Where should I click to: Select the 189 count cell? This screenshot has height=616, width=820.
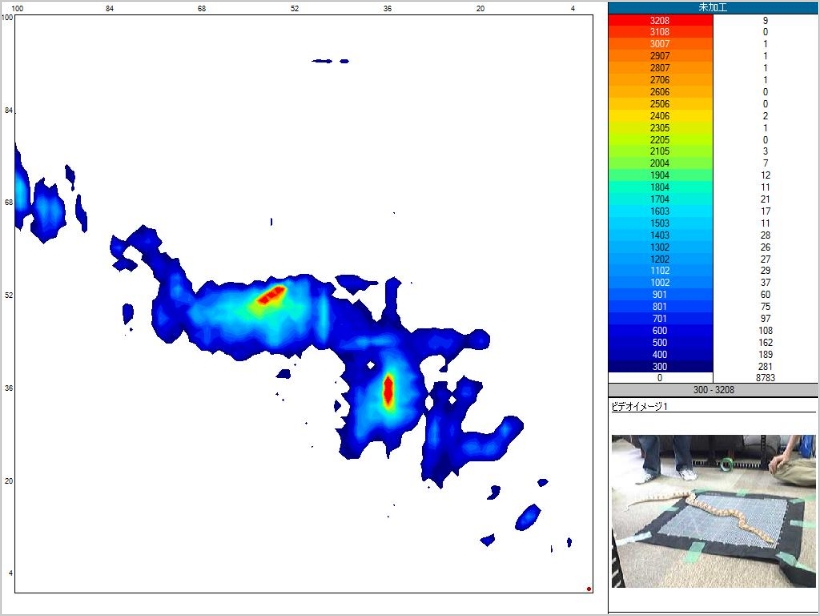pyautogui.click(x=765, y=354)
